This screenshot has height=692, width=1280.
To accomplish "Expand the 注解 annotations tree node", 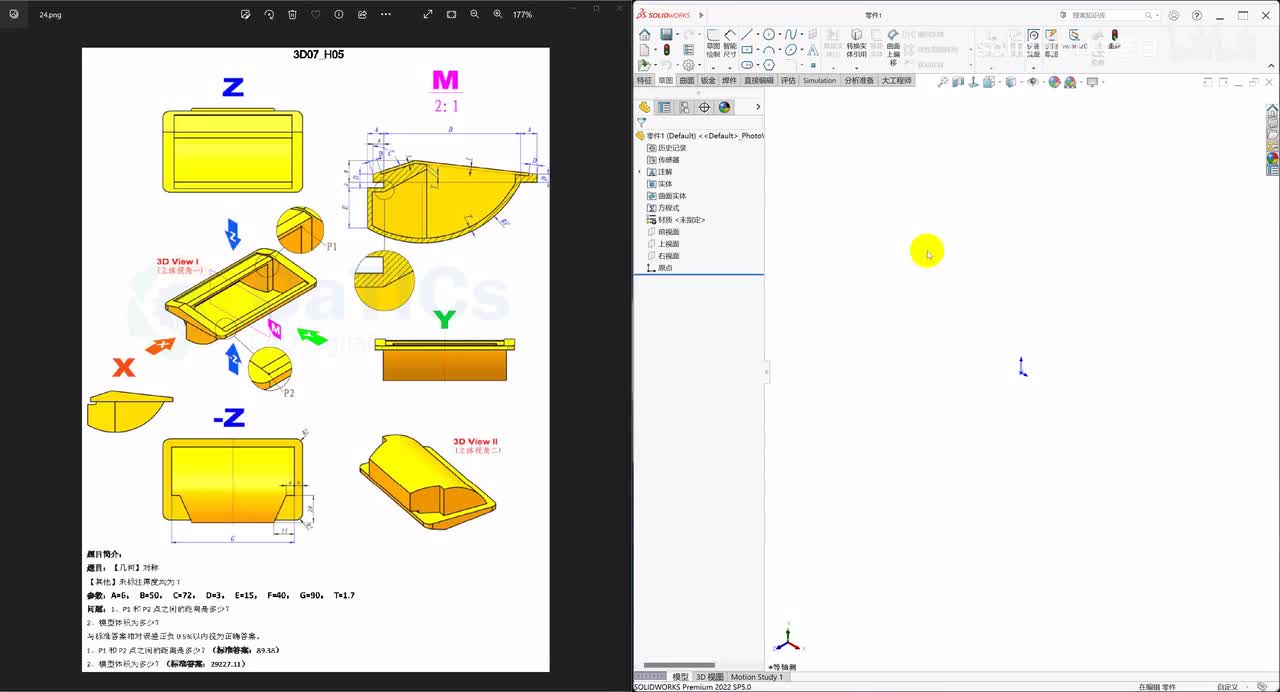I will [x=640, y=172].
